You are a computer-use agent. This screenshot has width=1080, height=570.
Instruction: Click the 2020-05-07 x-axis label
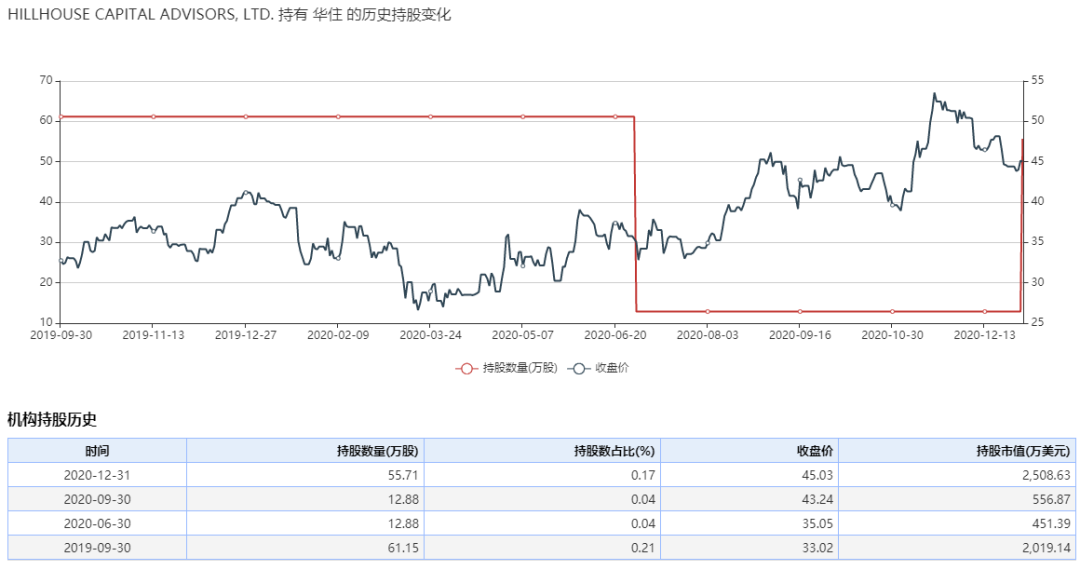tap(523, 335)
